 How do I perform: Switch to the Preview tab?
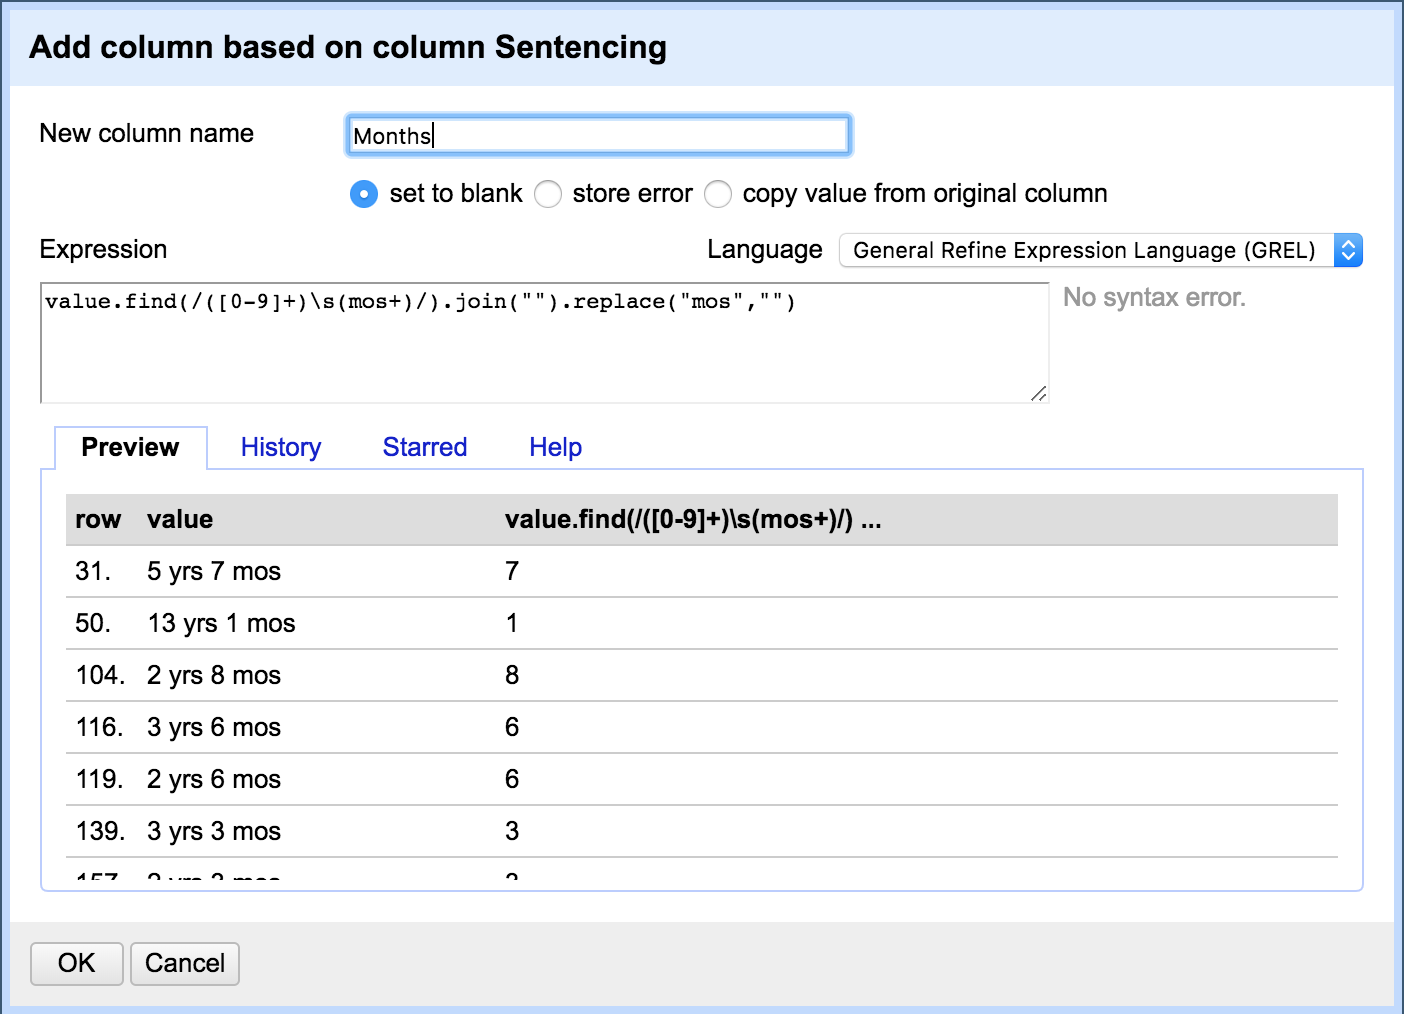pyautogui.click(x=130, y=447)
